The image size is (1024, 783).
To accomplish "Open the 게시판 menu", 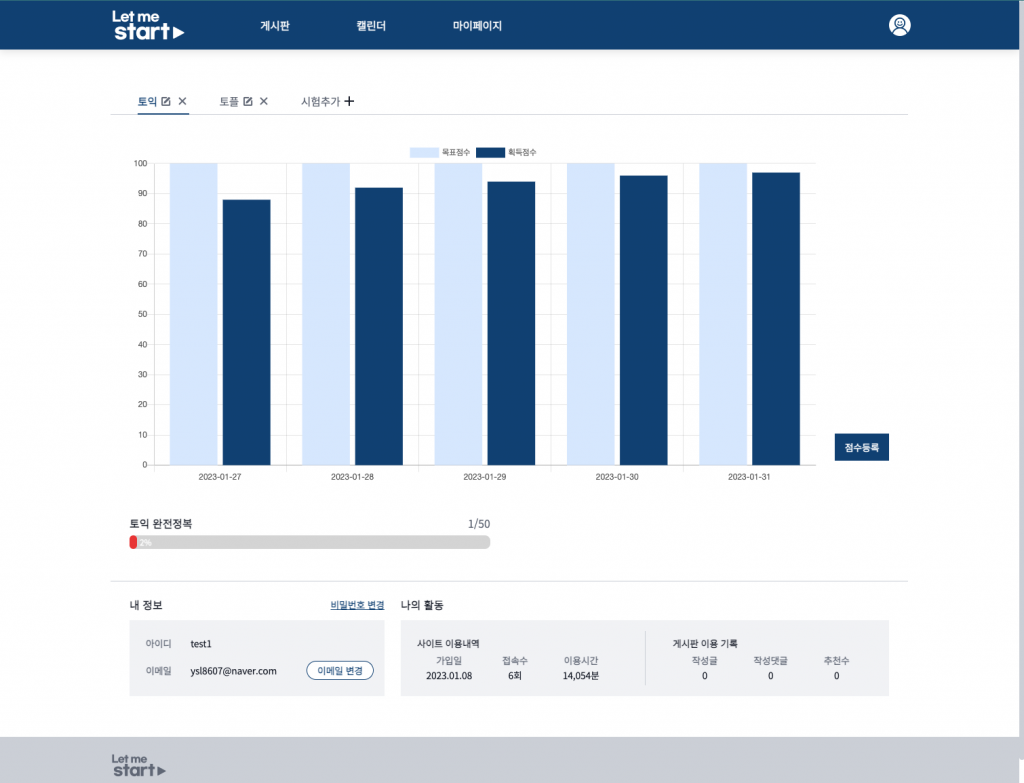I will (275, 26).
